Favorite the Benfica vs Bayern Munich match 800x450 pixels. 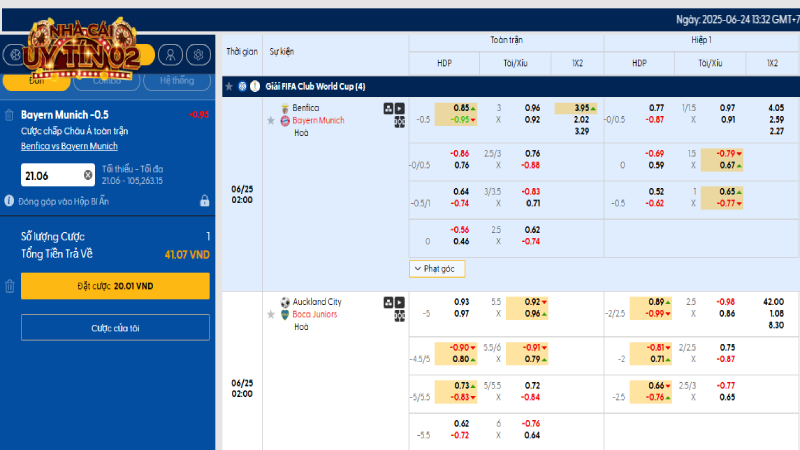pyautogui.click(x=271, y=120)
